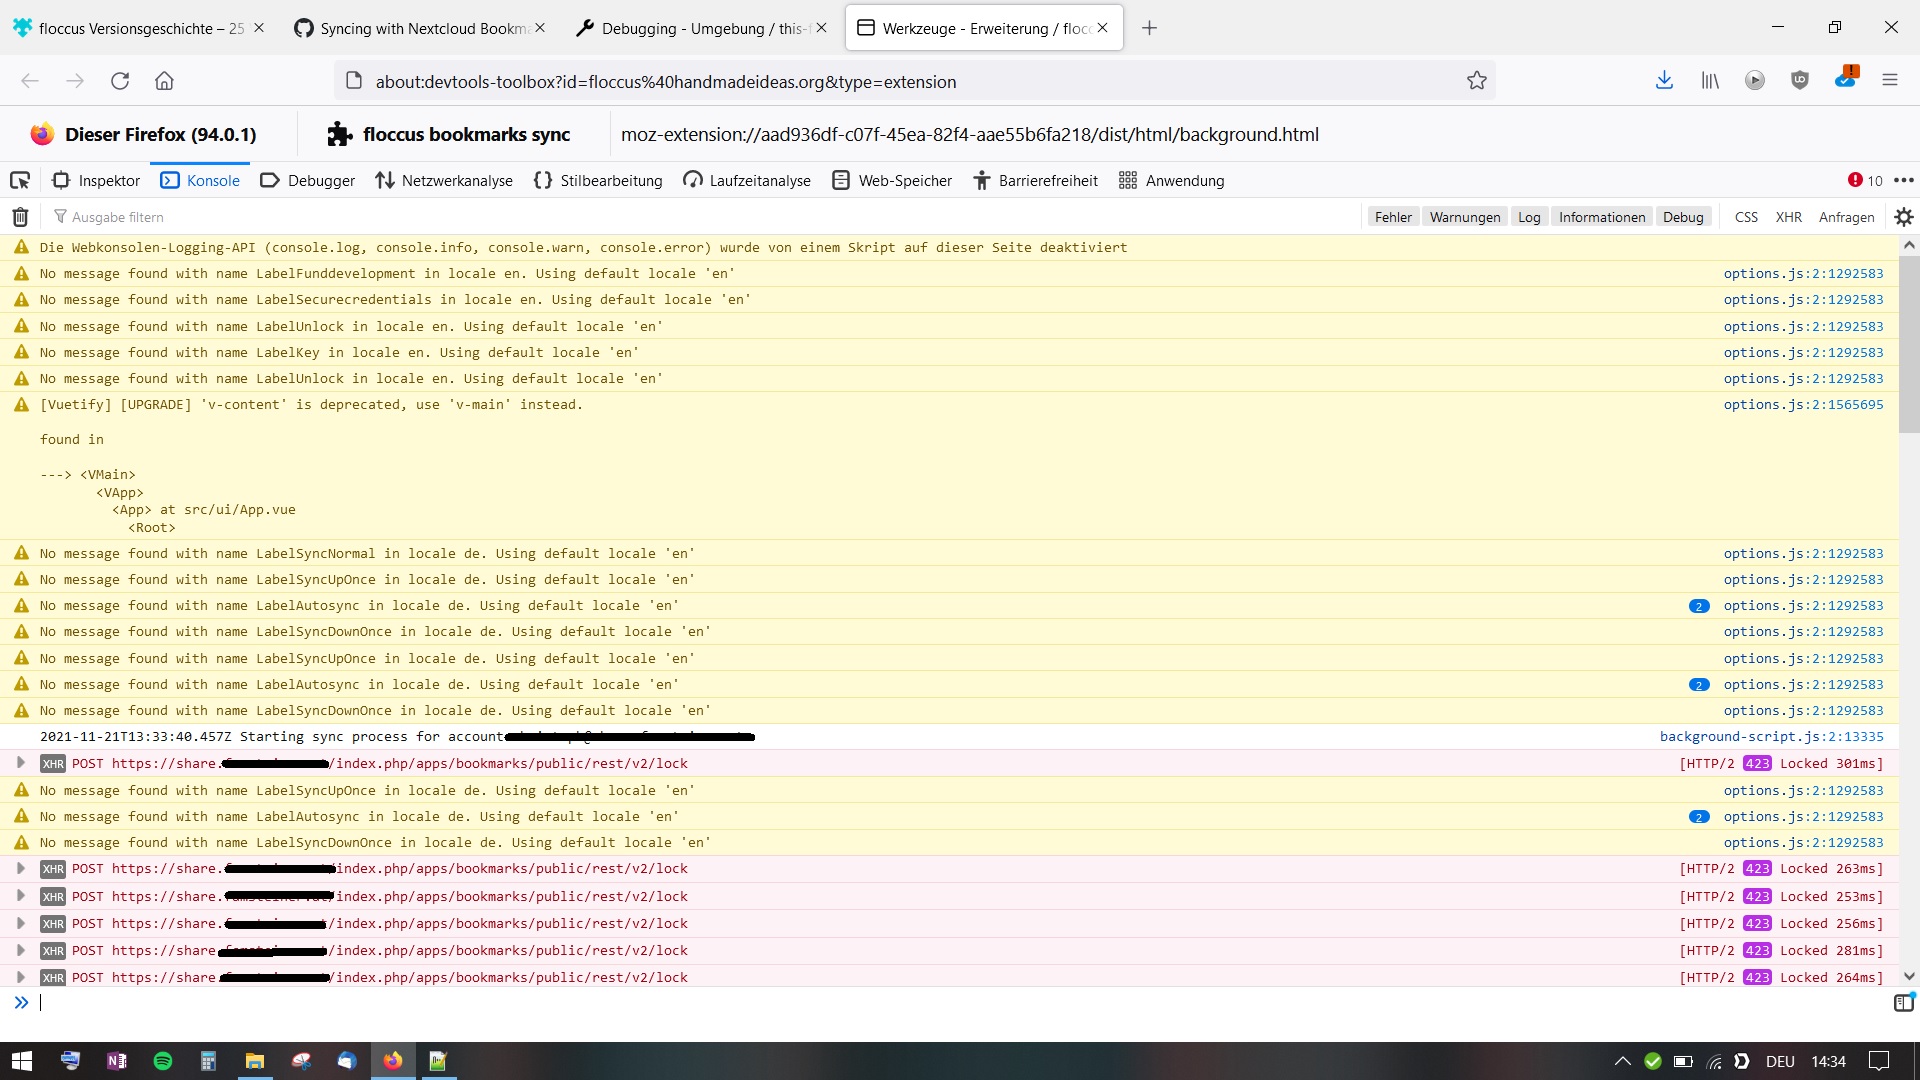Open the devtools three-dots menu
1920x1080 pixels.
point(1903,180)
